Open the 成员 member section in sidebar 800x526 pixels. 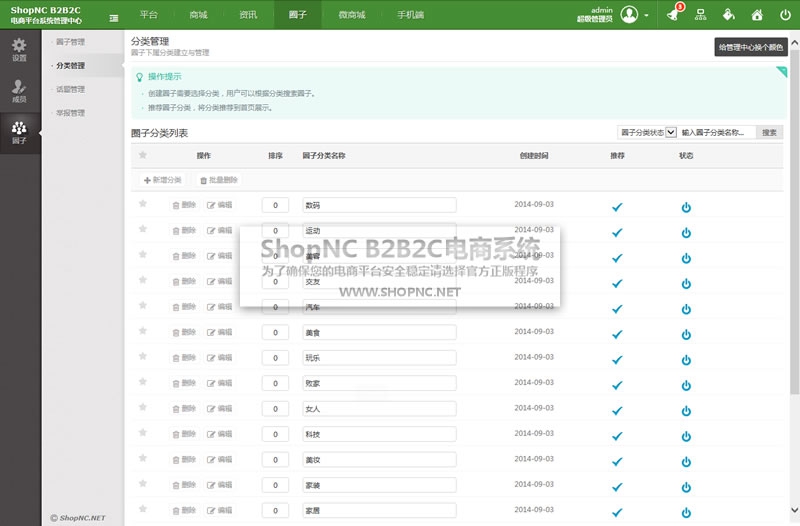click(x=19, y=91)
